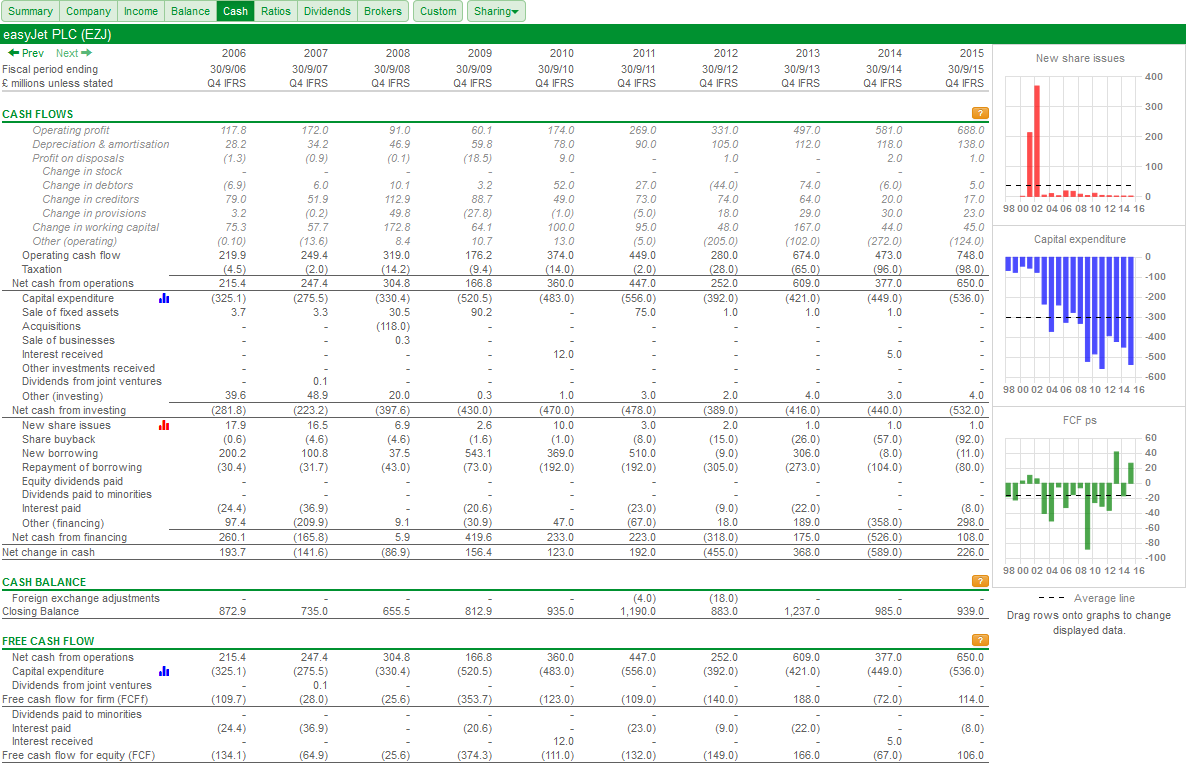The width and height of the screenshot is (1186, 765).
Task: Open the help icon for the FREE CASH FLOW section
Action: (x=980, y=640)
